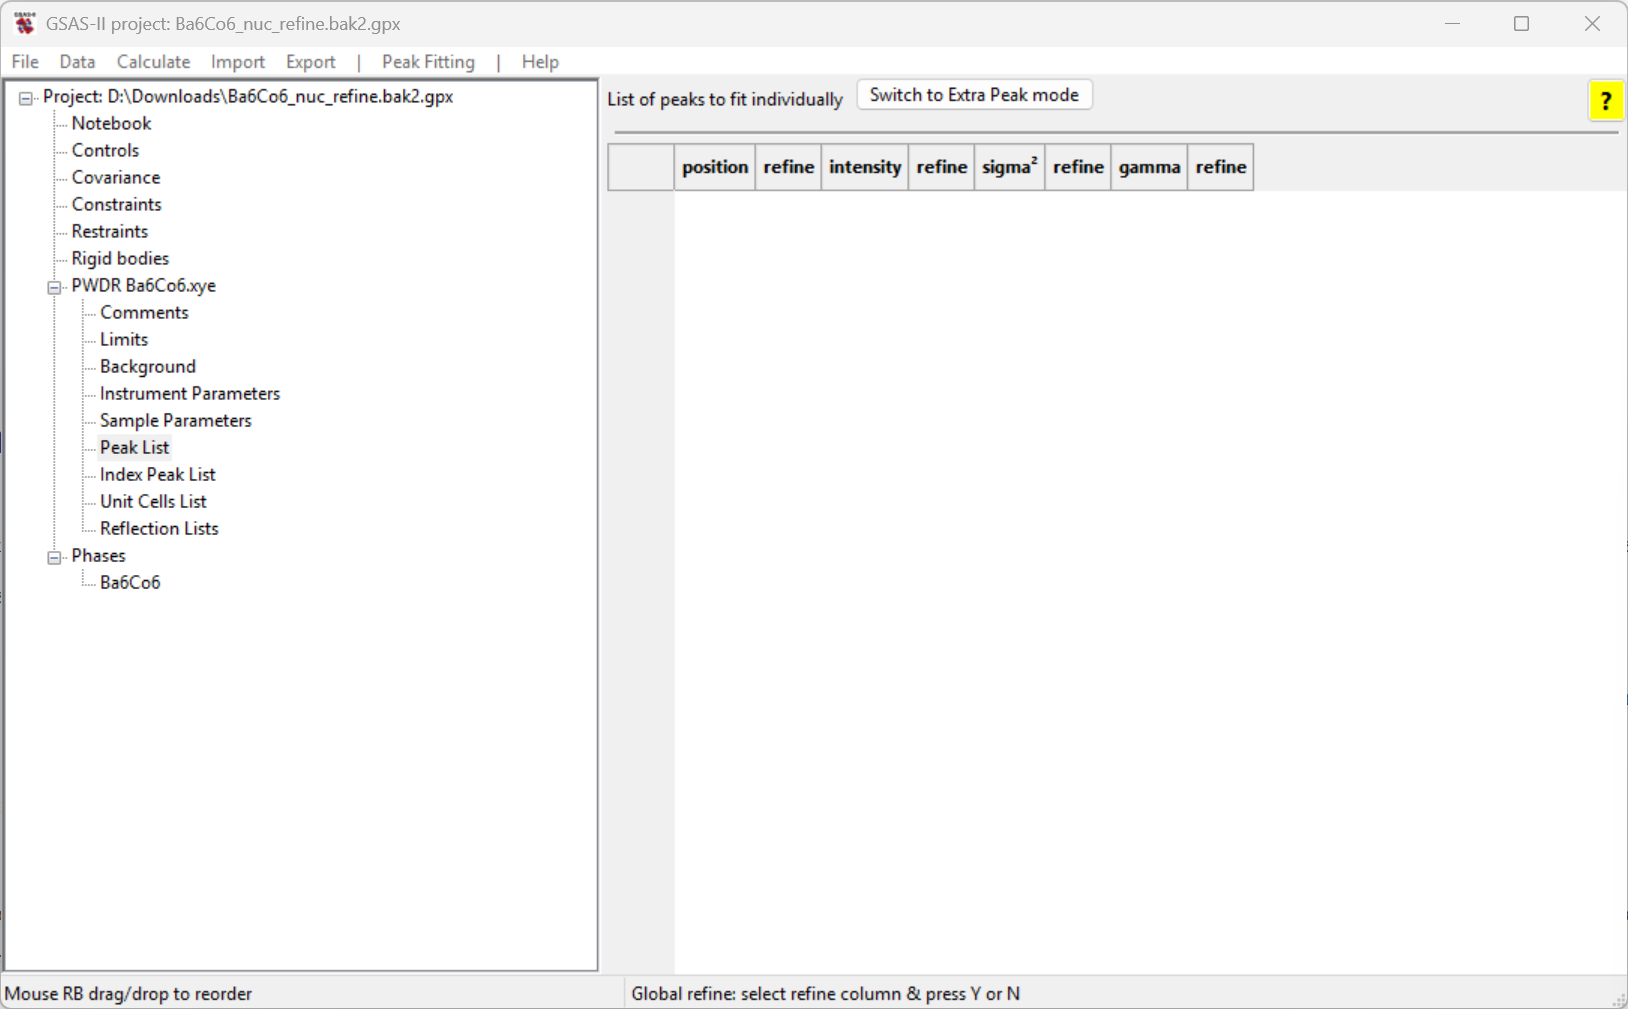Select the Index Peak List tree item

(158, 474)
